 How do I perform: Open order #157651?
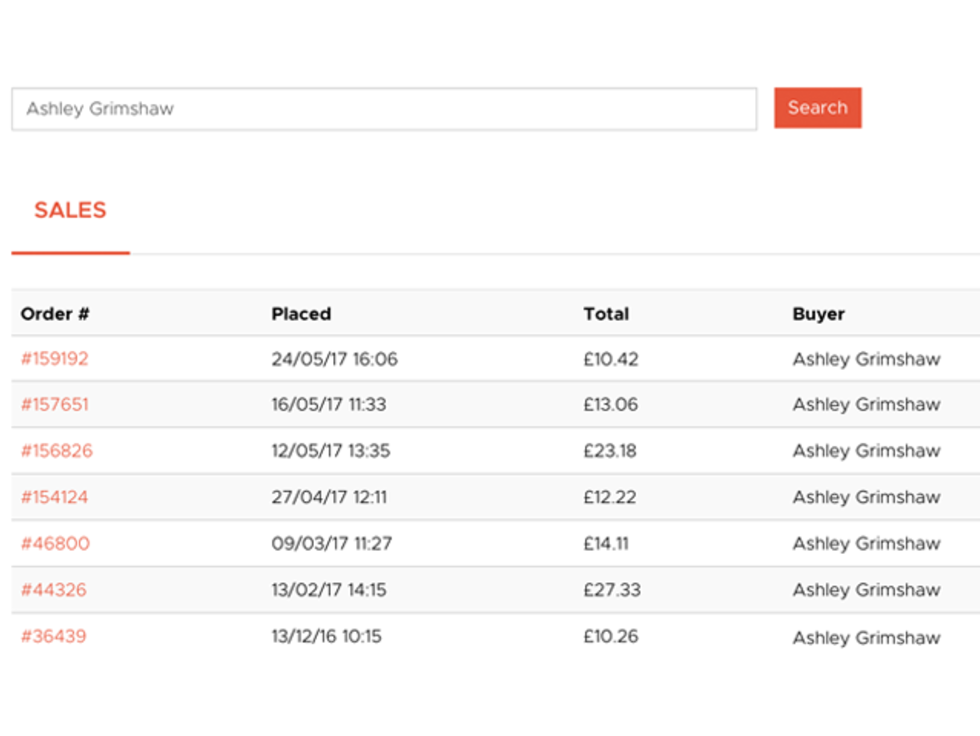54,405
